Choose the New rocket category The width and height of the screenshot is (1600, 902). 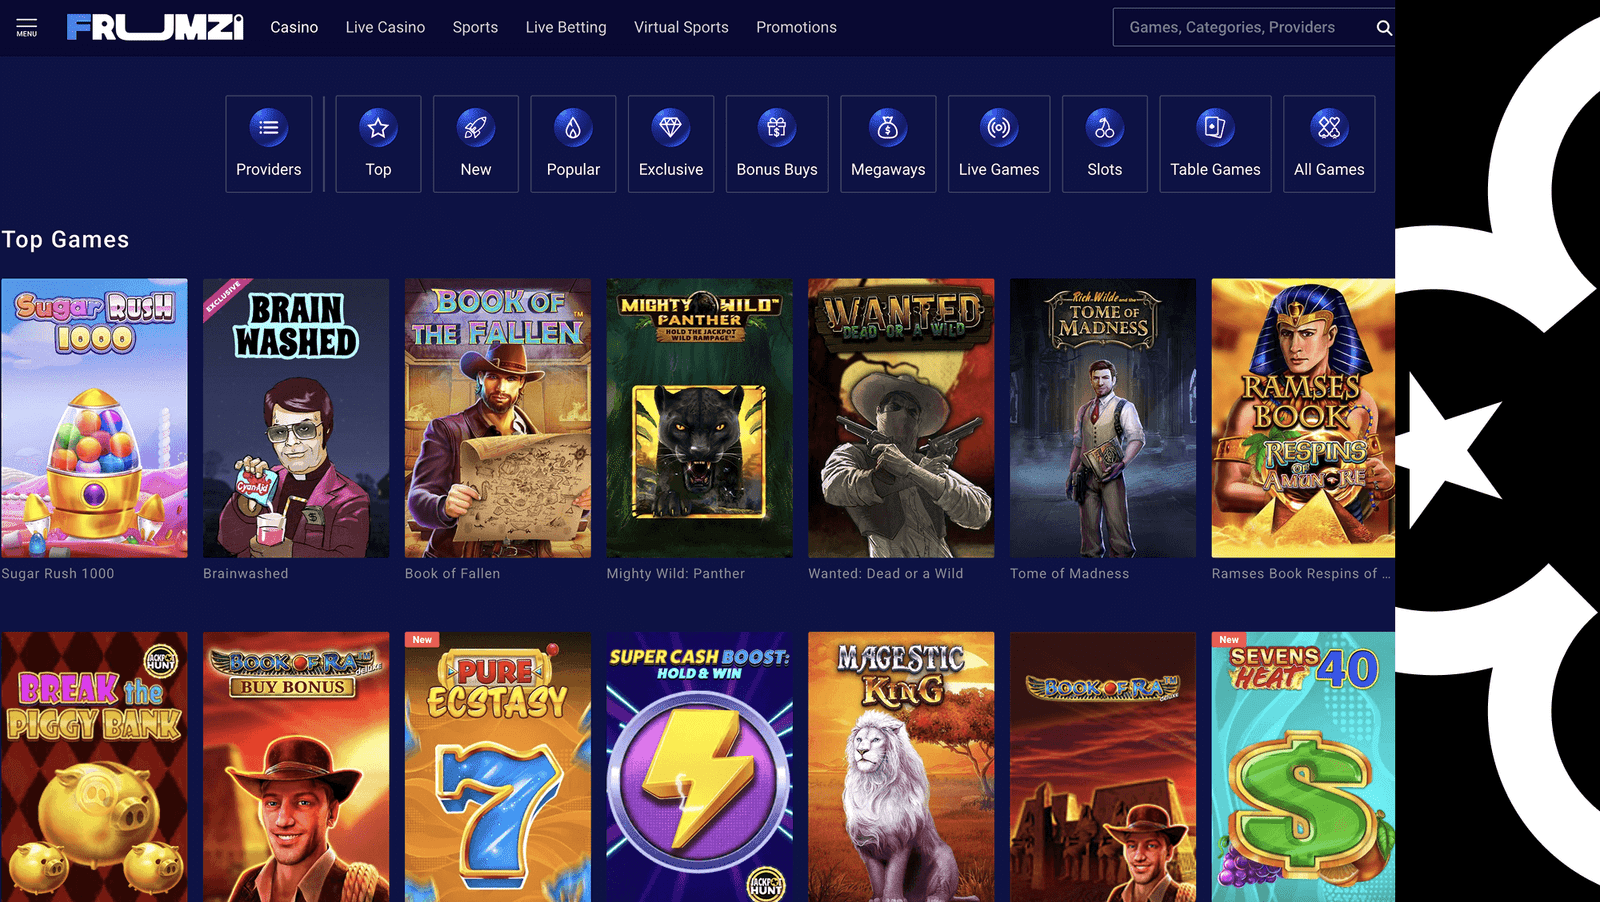pyautogui.click(x=476, y=144)
